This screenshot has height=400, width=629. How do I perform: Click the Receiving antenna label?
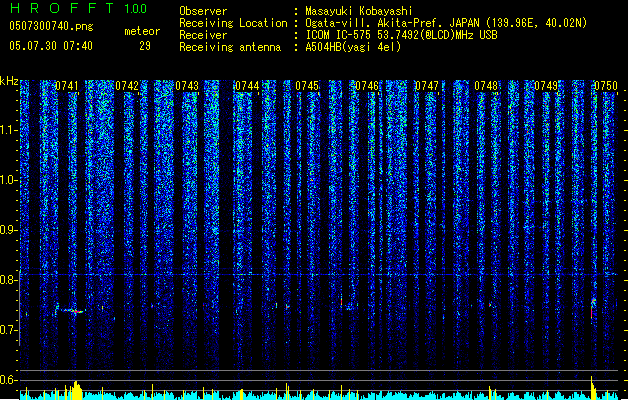230,47
